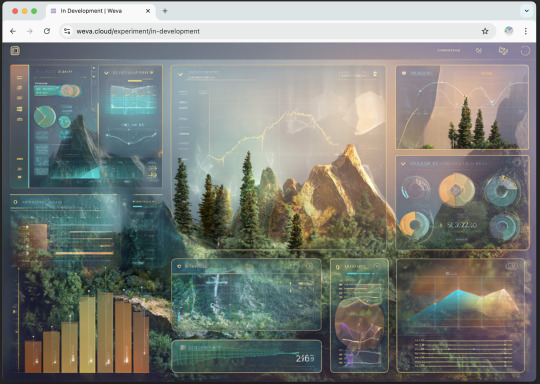This screenshot has width=540, height=384.
Task: Click the orange donut chart in right panel
Action: pos(457,190)
